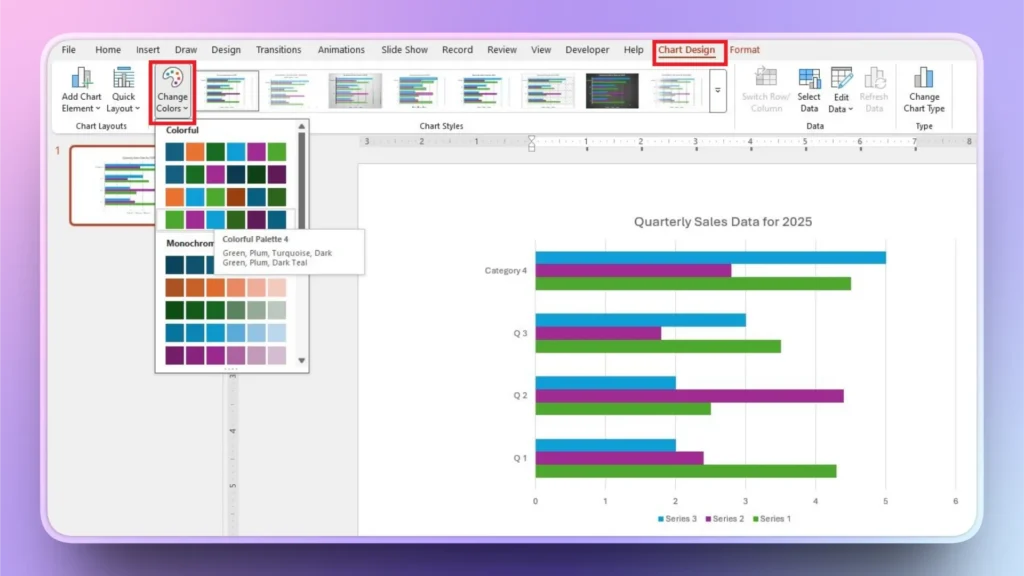Expand the Add Chart Element dropdown arrow
This screenshot has width=1024, height=576.
(x=97, y=107)
